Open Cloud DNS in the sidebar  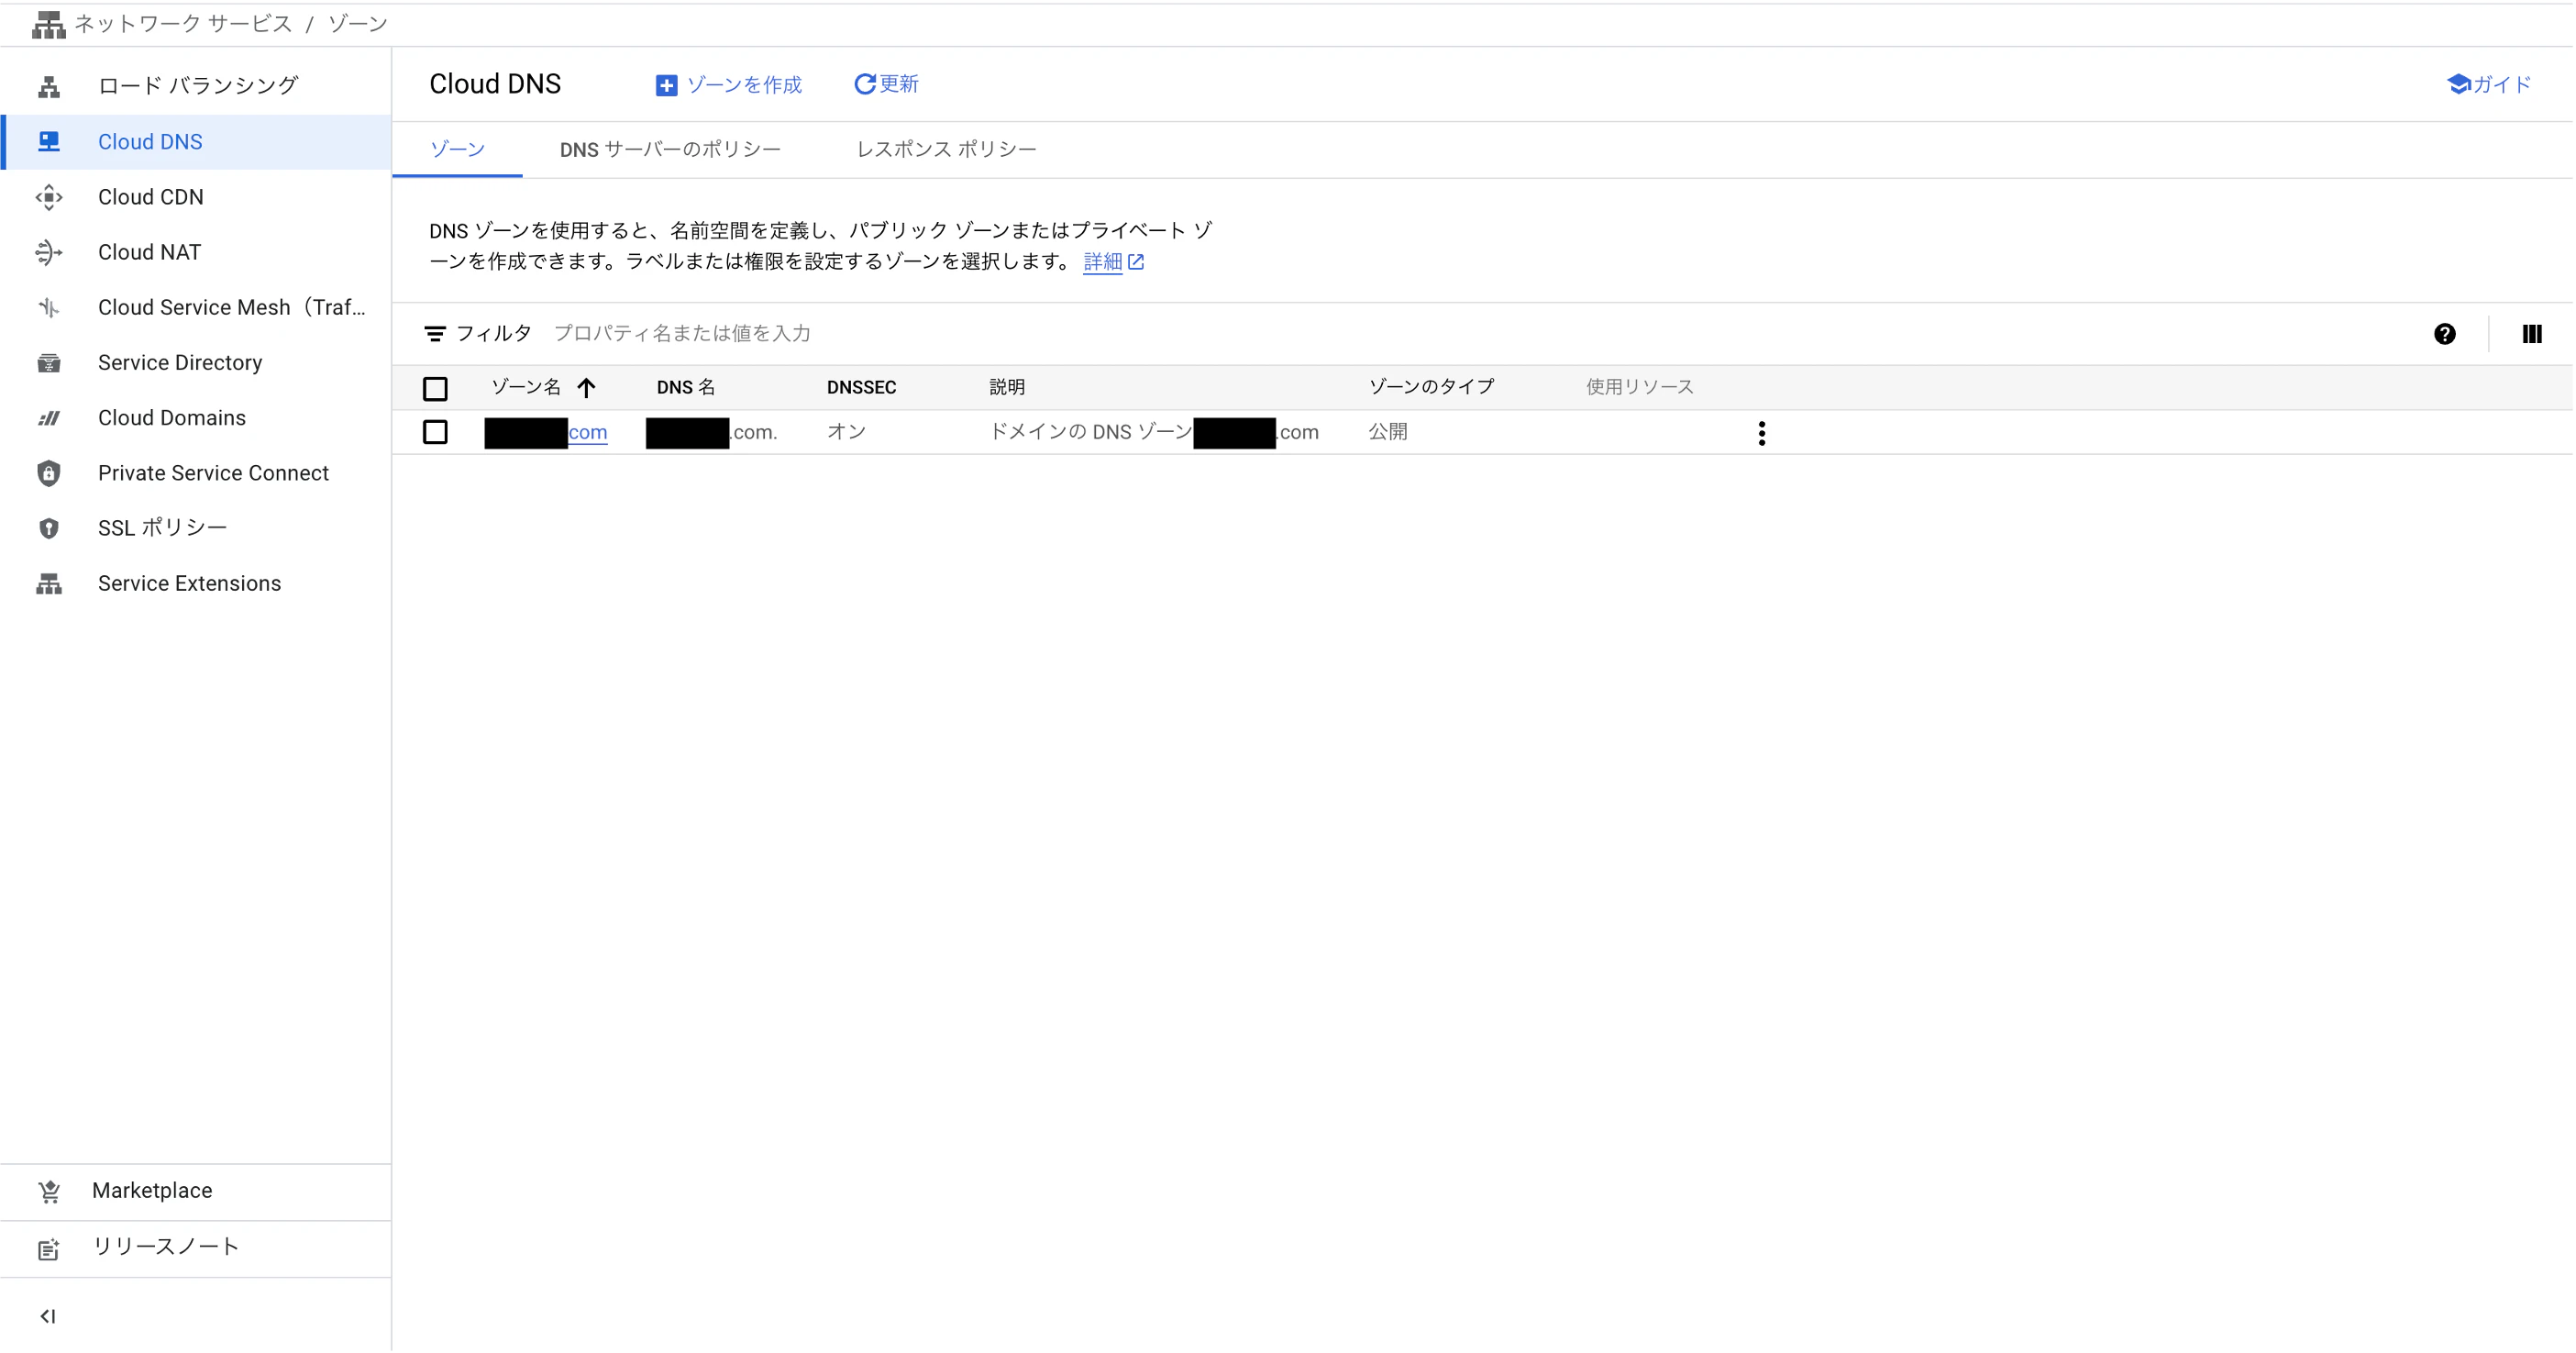(196, 142)
